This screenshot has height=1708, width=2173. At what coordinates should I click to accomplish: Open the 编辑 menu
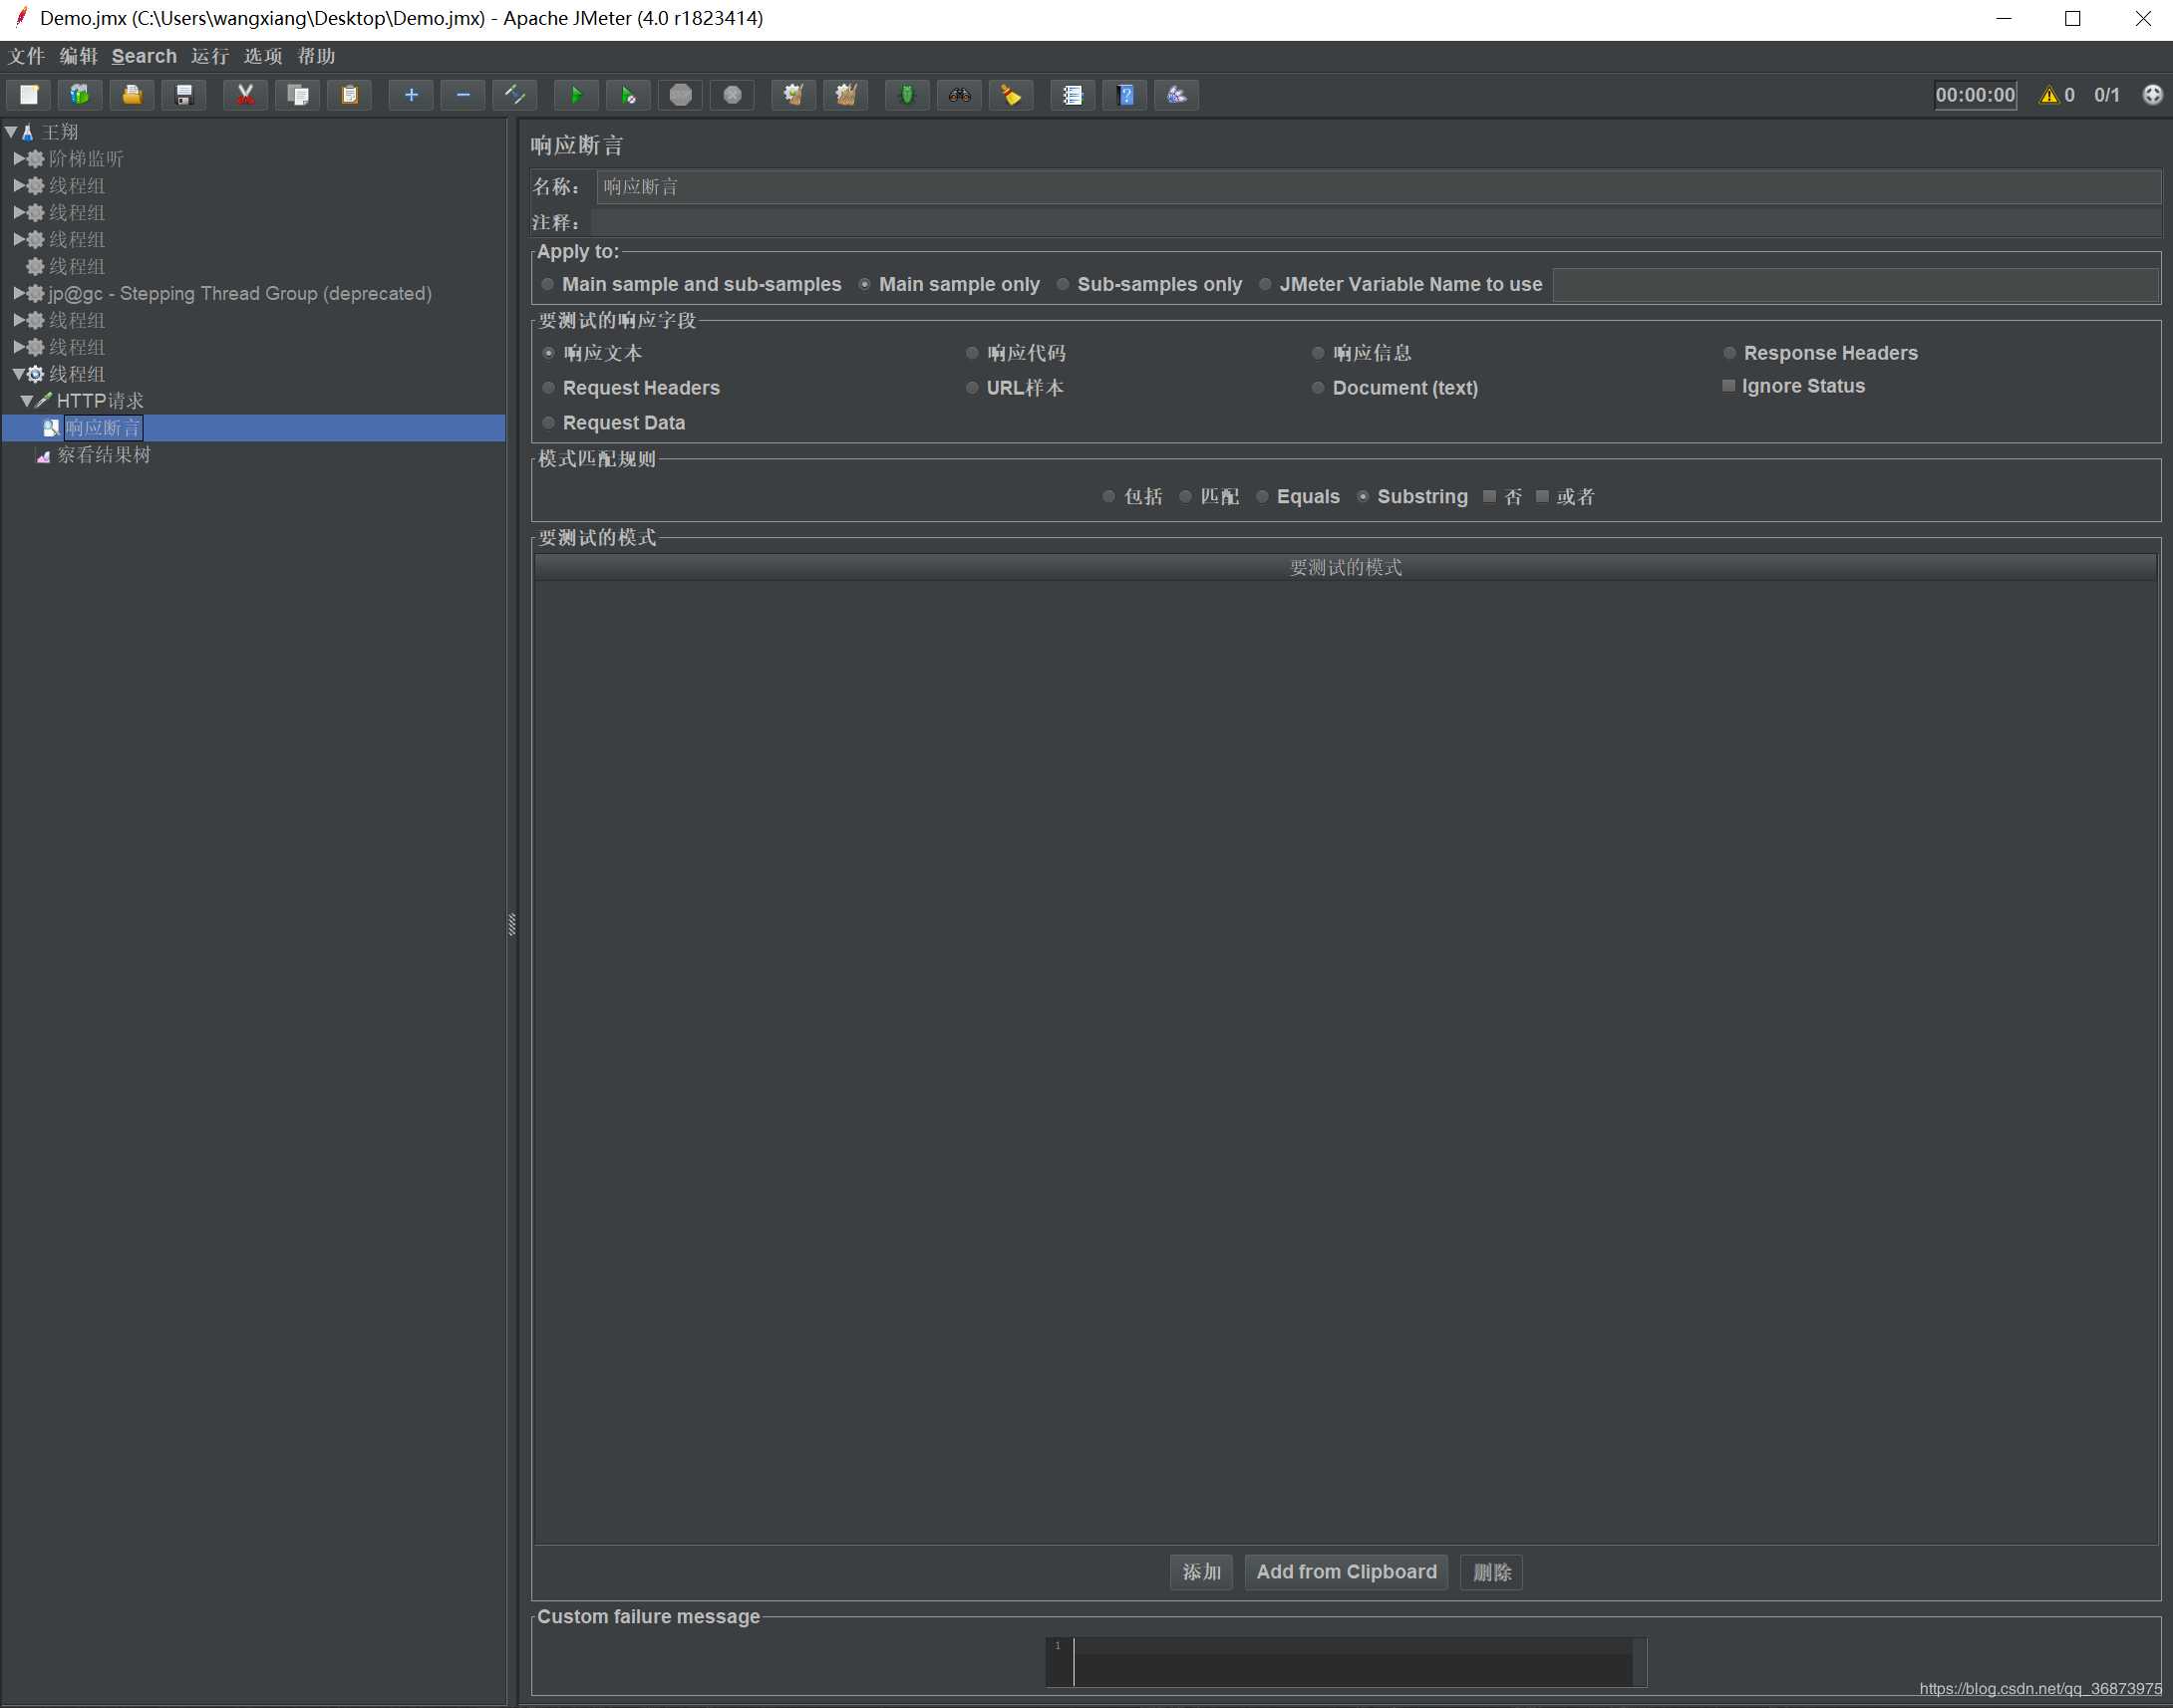pos(78,56)
